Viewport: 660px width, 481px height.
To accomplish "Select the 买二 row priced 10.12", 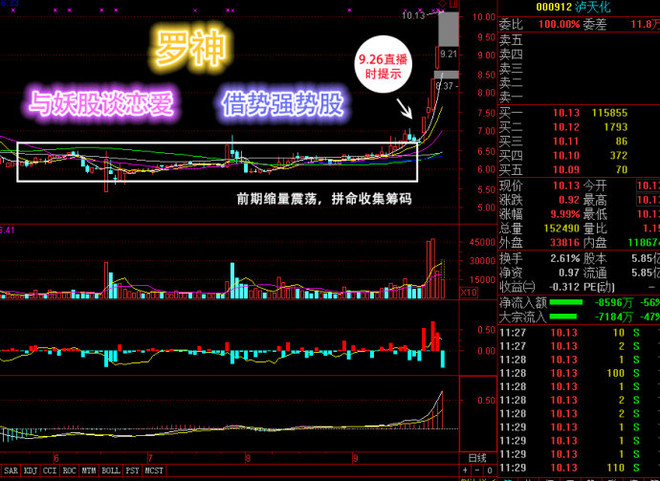I will tap(579, 127).
